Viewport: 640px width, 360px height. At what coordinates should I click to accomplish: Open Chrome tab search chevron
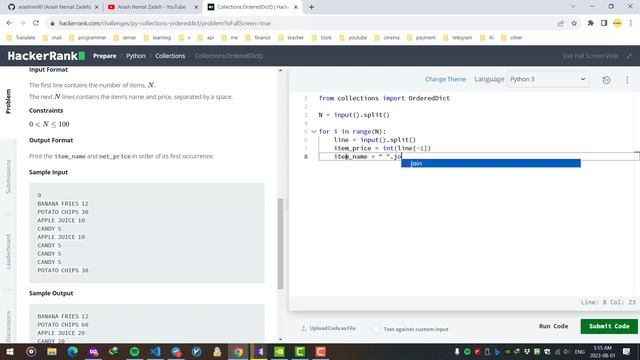[x=573, y=7]
